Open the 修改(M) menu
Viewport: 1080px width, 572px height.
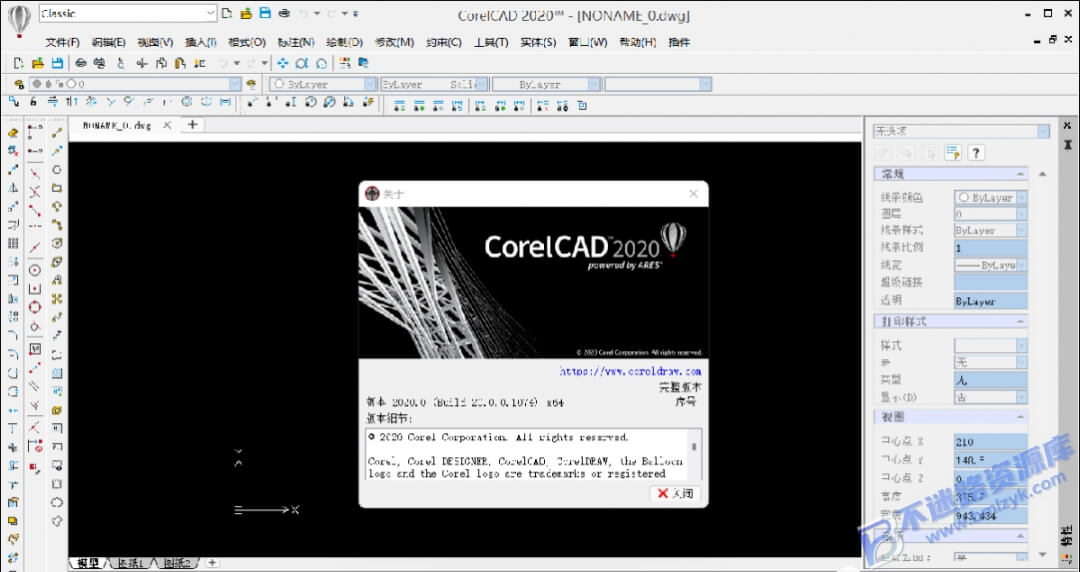pyautogui.click(x=394, y=42)
